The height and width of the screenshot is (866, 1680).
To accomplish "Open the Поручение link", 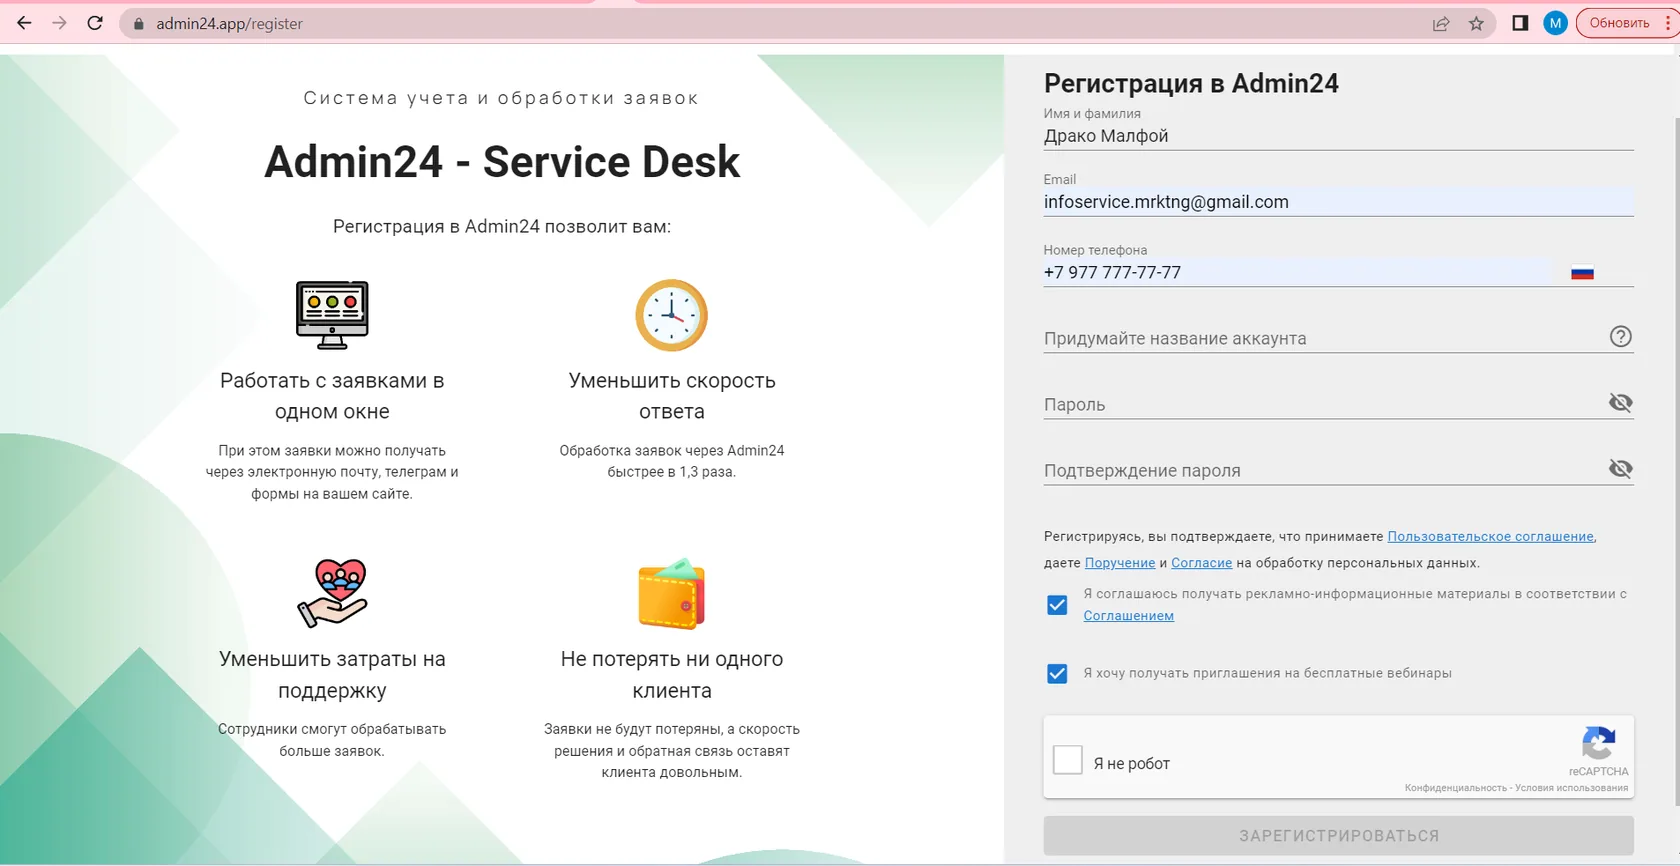I will click(1120, 563).
